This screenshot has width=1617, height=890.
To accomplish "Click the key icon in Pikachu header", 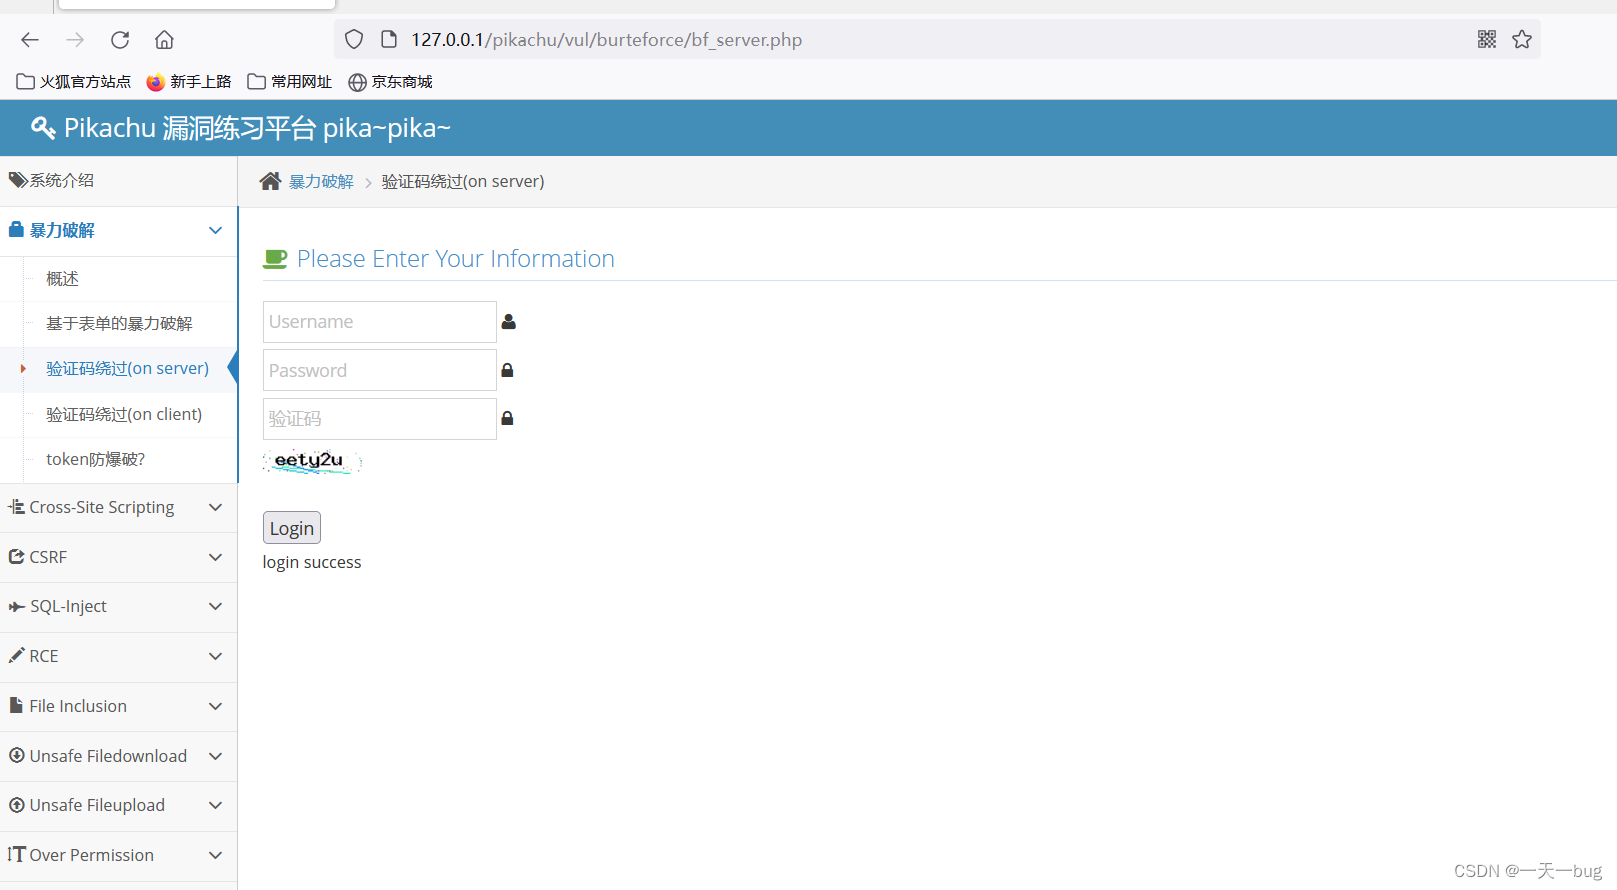I will tap(43, 128).
